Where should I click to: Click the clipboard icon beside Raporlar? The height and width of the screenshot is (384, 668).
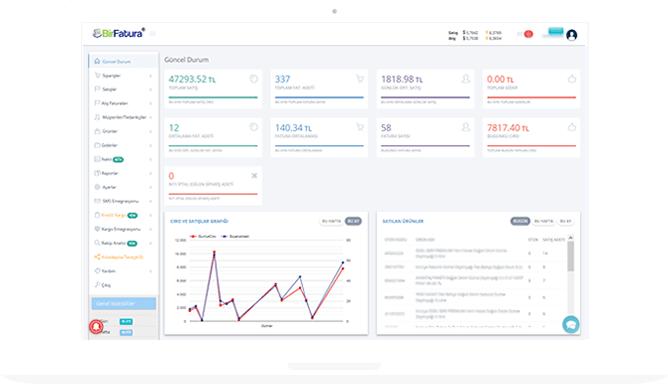pyautogui.click(x=97, y=173)
